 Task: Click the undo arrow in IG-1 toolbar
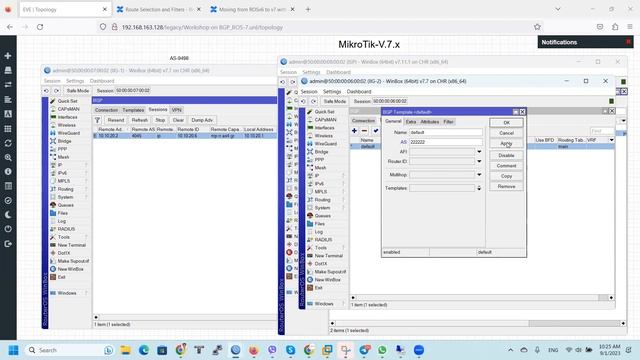pos(47,91)
